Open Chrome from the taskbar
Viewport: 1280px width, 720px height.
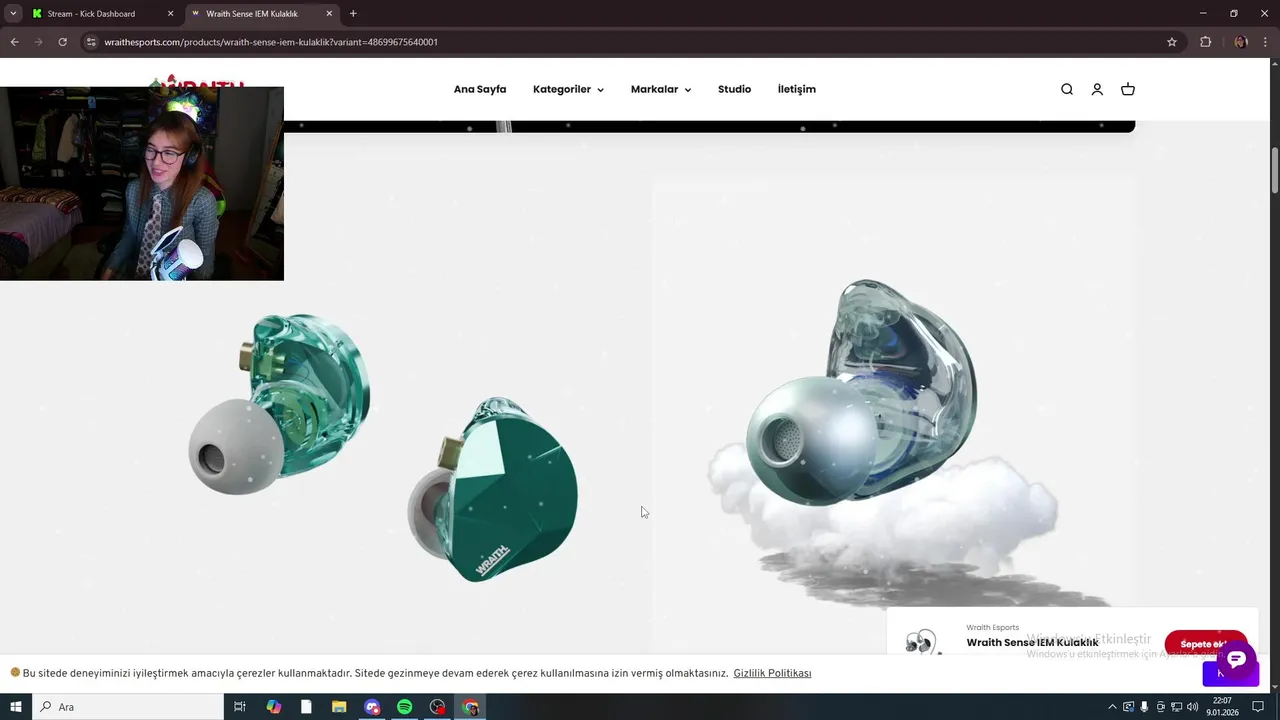tap(471, 707)
